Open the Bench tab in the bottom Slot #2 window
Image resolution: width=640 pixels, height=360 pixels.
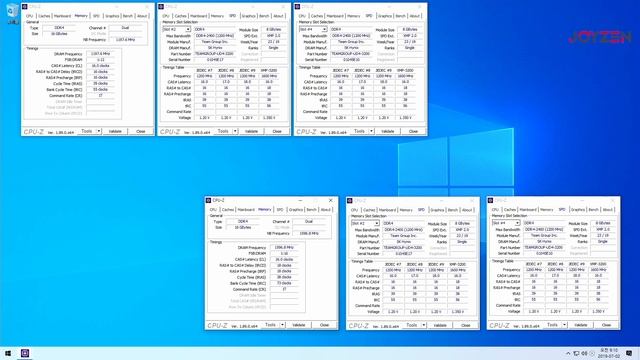453,210
